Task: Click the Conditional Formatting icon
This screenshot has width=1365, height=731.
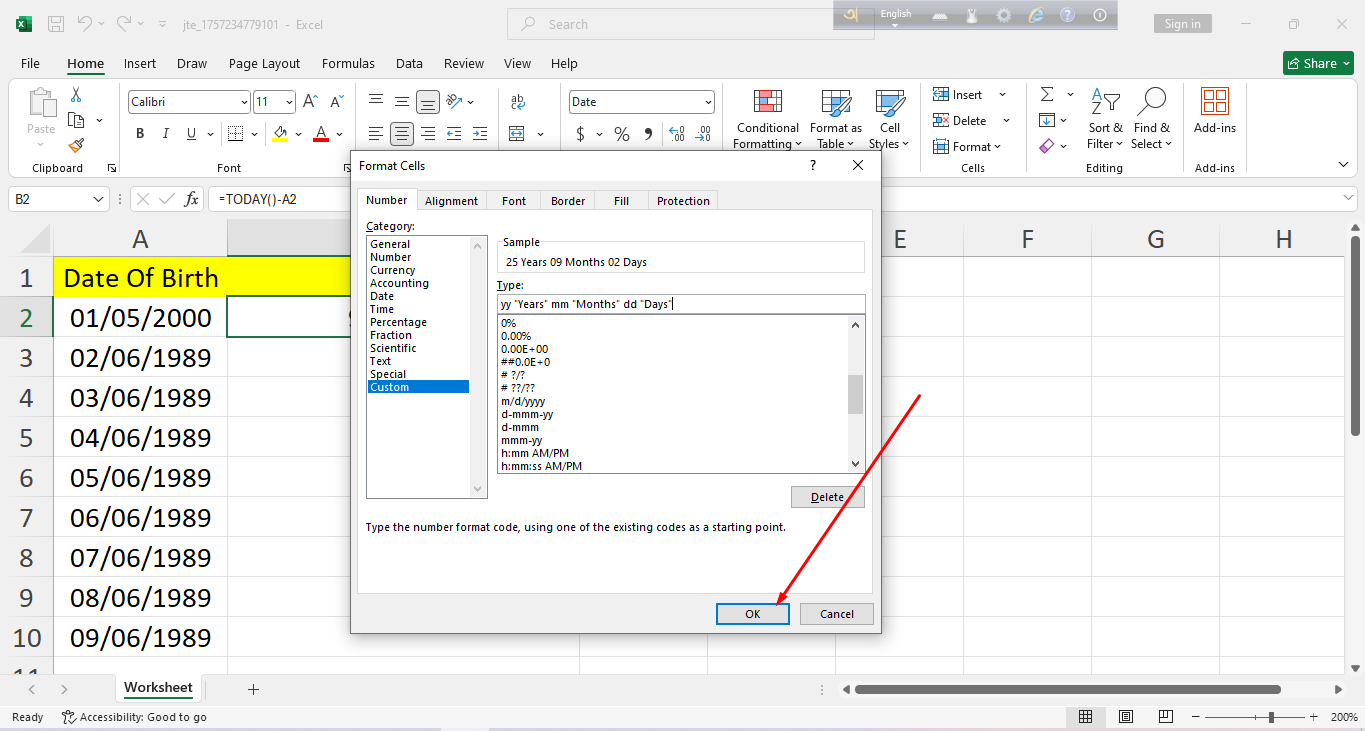Action: pos(767,104)
